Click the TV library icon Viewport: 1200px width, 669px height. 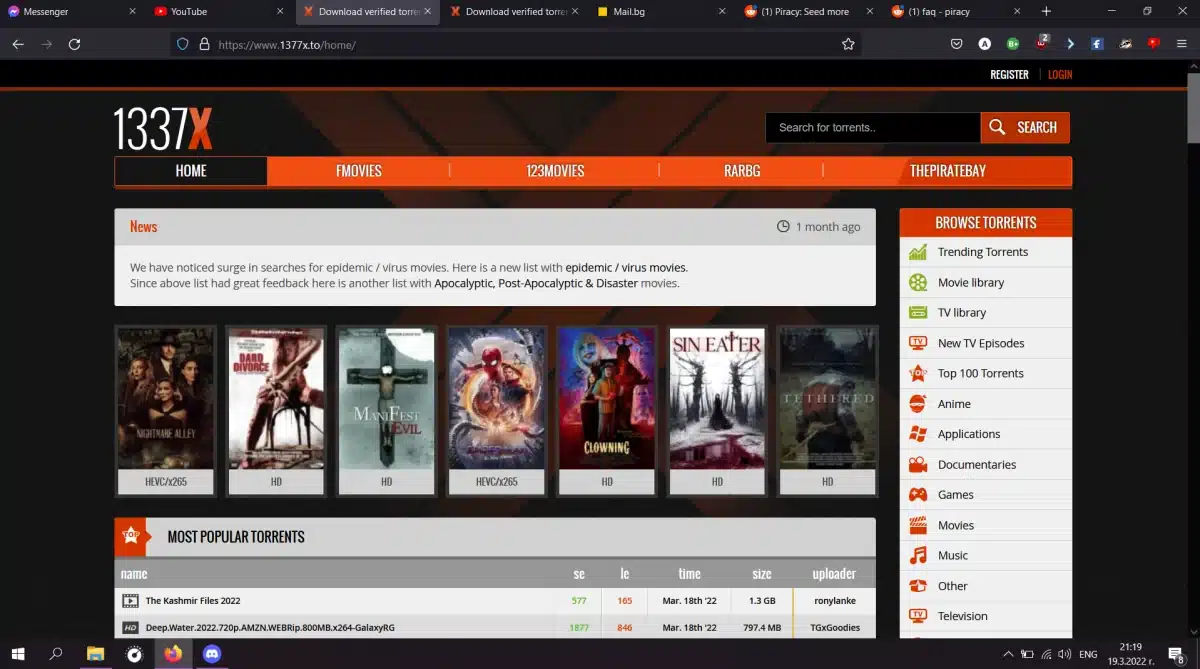917,312
